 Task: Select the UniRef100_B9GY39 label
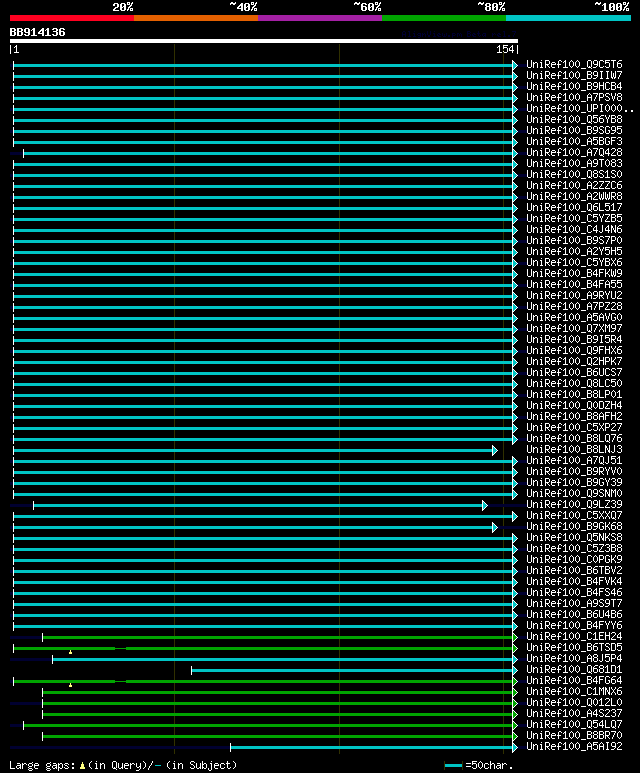click(x=574, y=483)
